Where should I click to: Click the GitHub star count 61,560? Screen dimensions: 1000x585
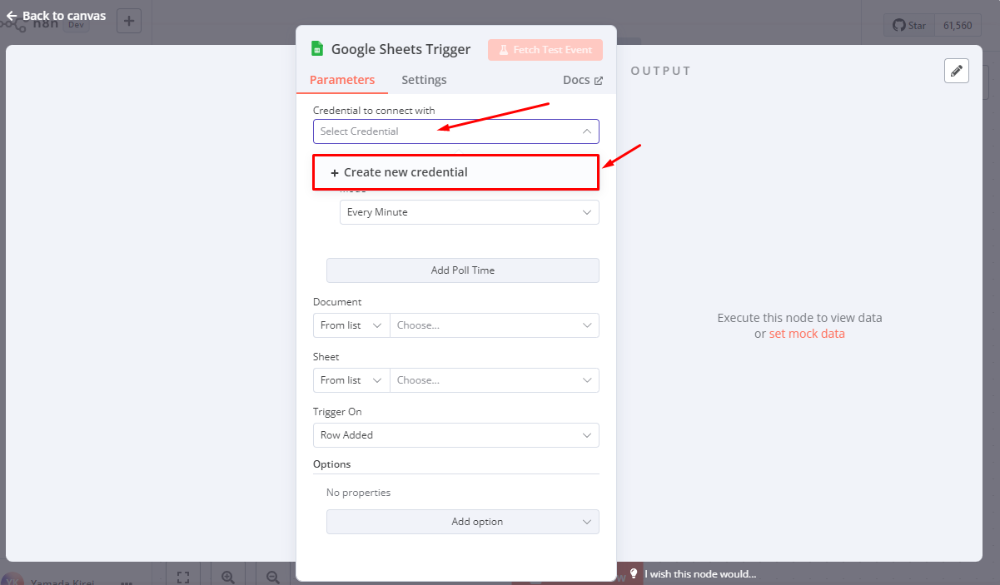click(957, 26)
